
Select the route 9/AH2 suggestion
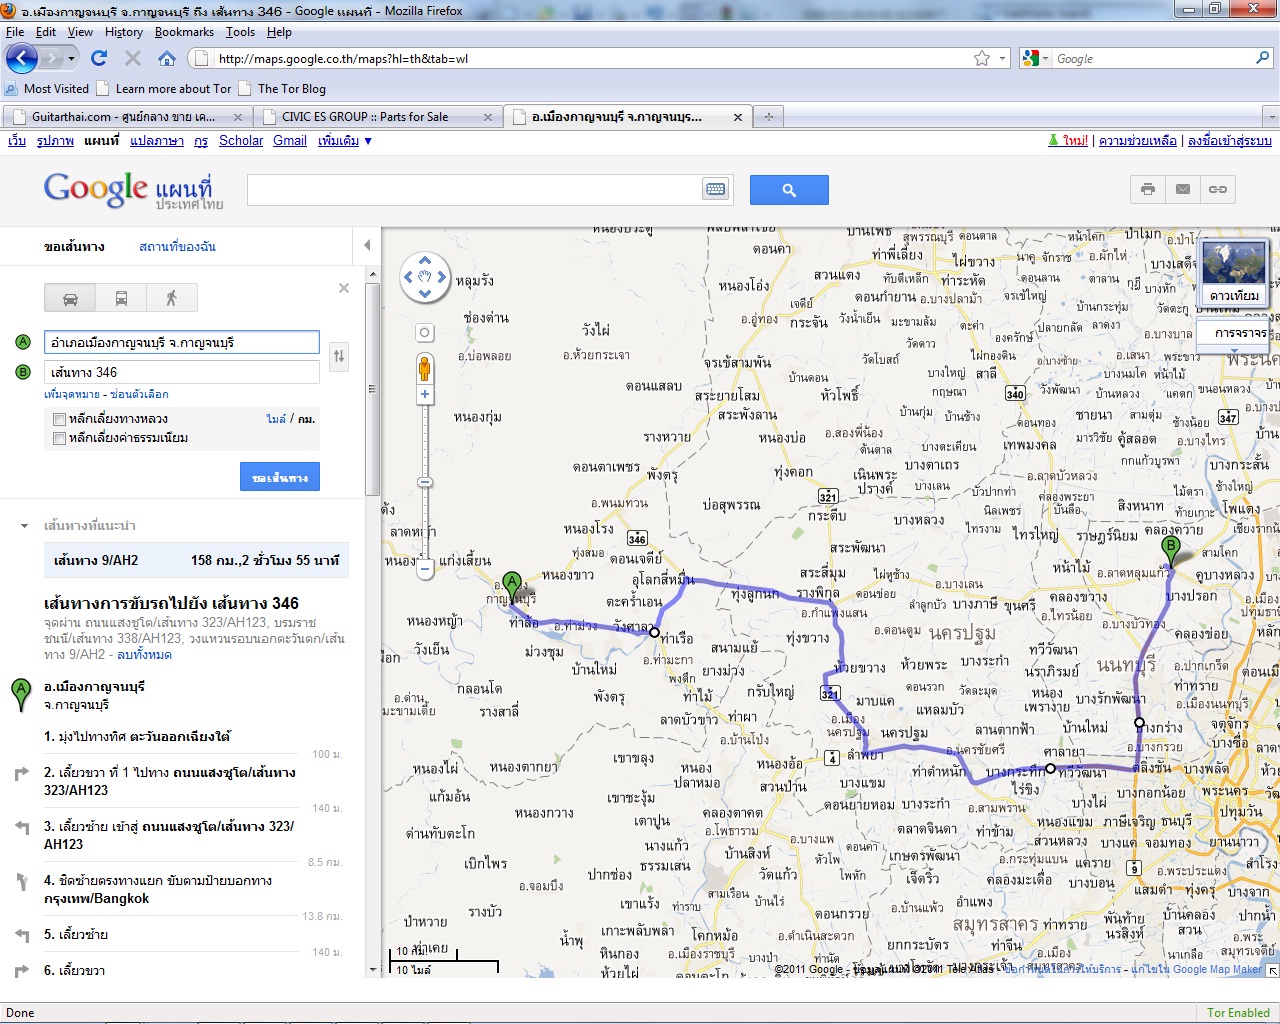point(196,560)
